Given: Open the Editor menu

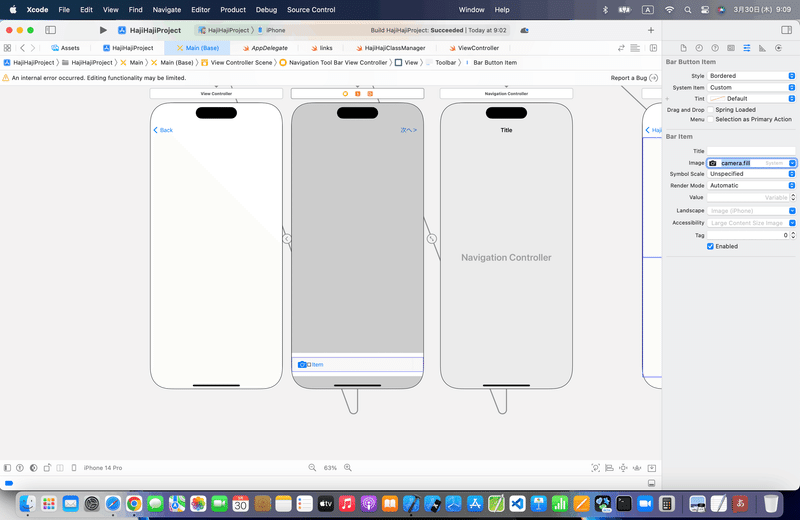Looking at the screenshot, I should point(201,10).
